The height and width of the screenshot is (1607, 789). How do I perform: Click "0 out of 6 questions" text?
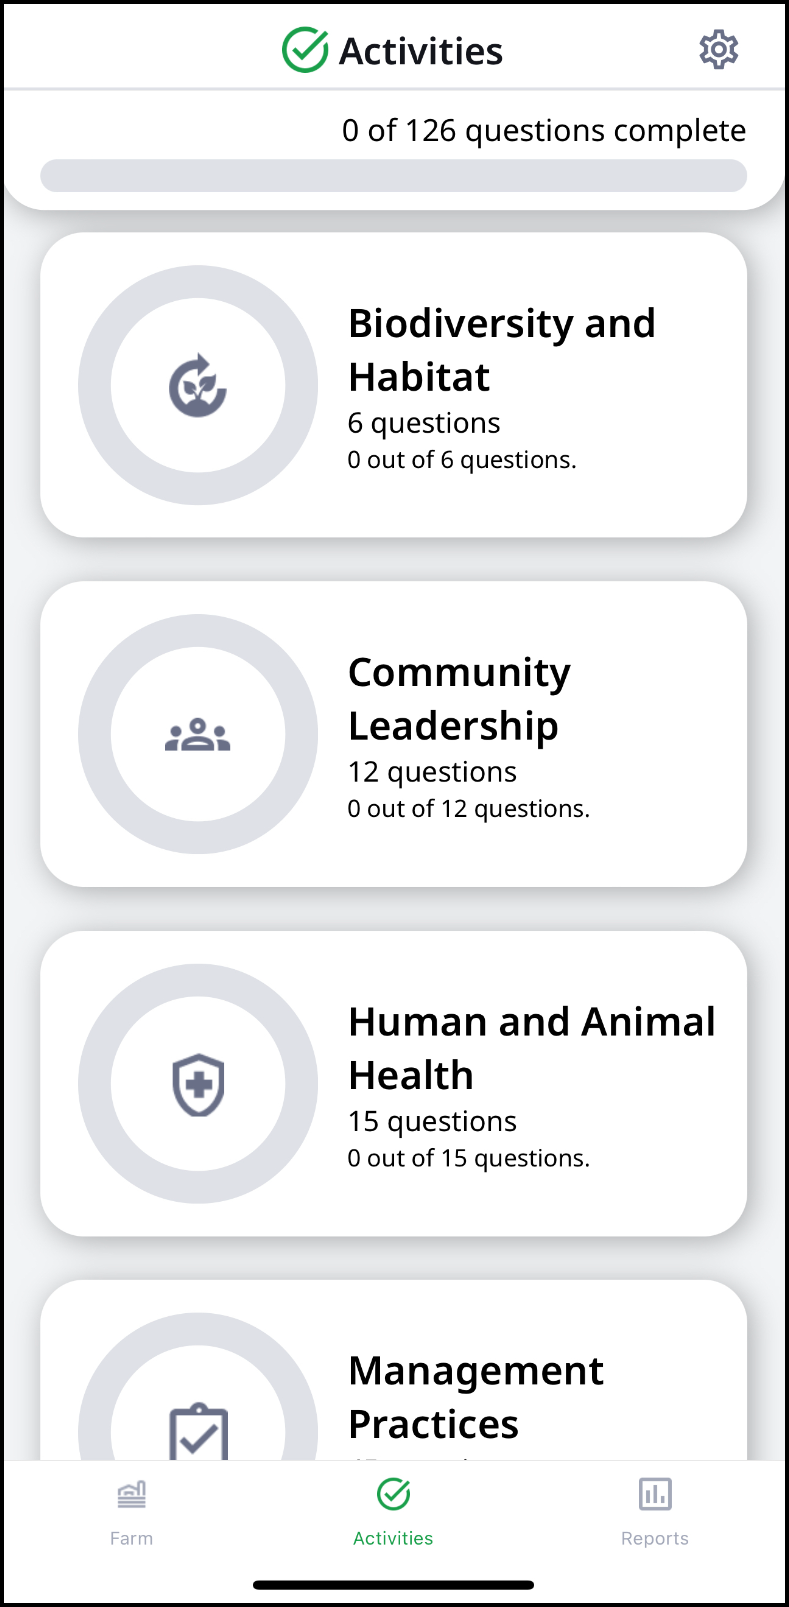pos(462,460)
